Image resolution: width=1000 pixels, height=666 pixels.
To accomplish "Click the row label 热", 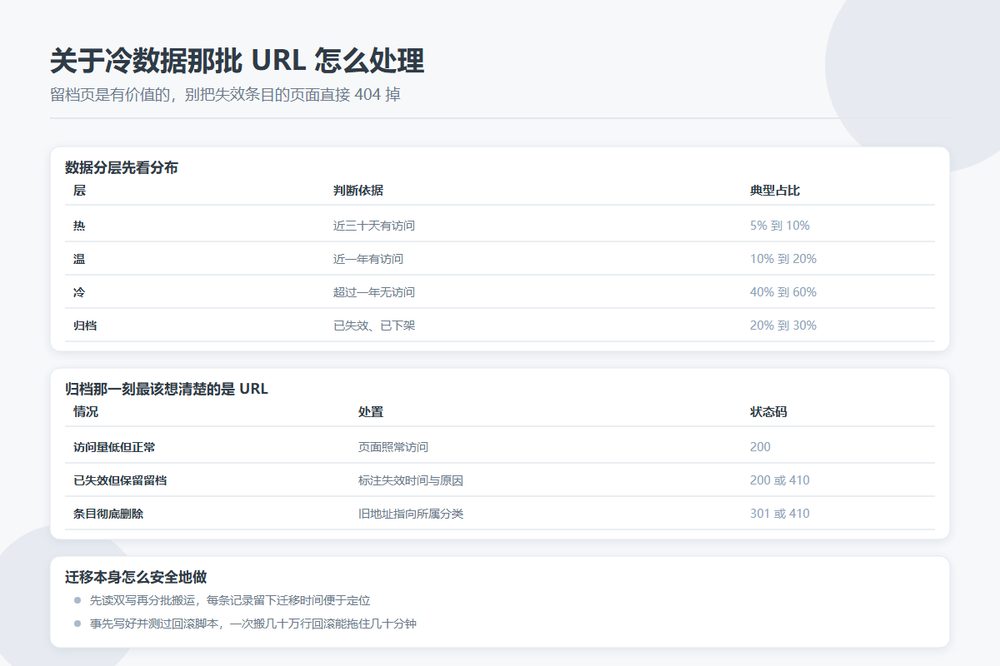I will coord(79,225).
